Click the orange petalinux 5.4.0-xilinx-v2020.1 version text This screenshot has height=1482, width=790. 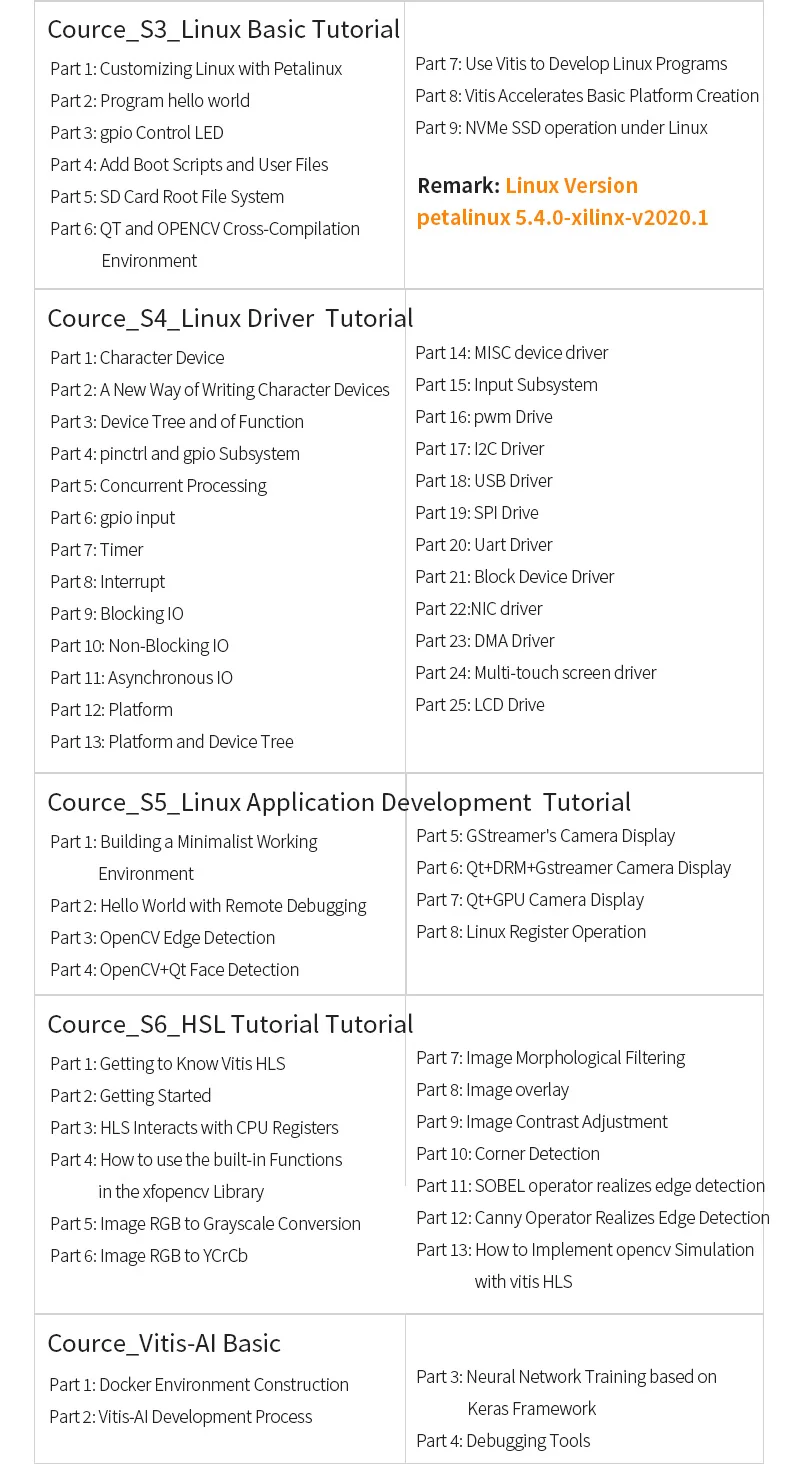(563, 217)
